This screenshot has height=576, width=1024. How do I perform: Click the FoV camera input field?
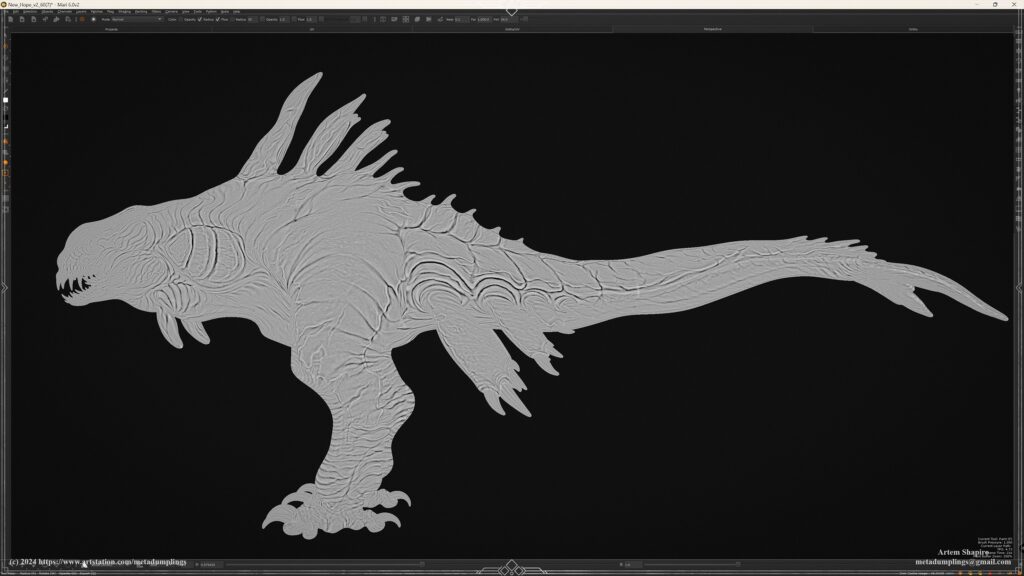coord(505,19)
